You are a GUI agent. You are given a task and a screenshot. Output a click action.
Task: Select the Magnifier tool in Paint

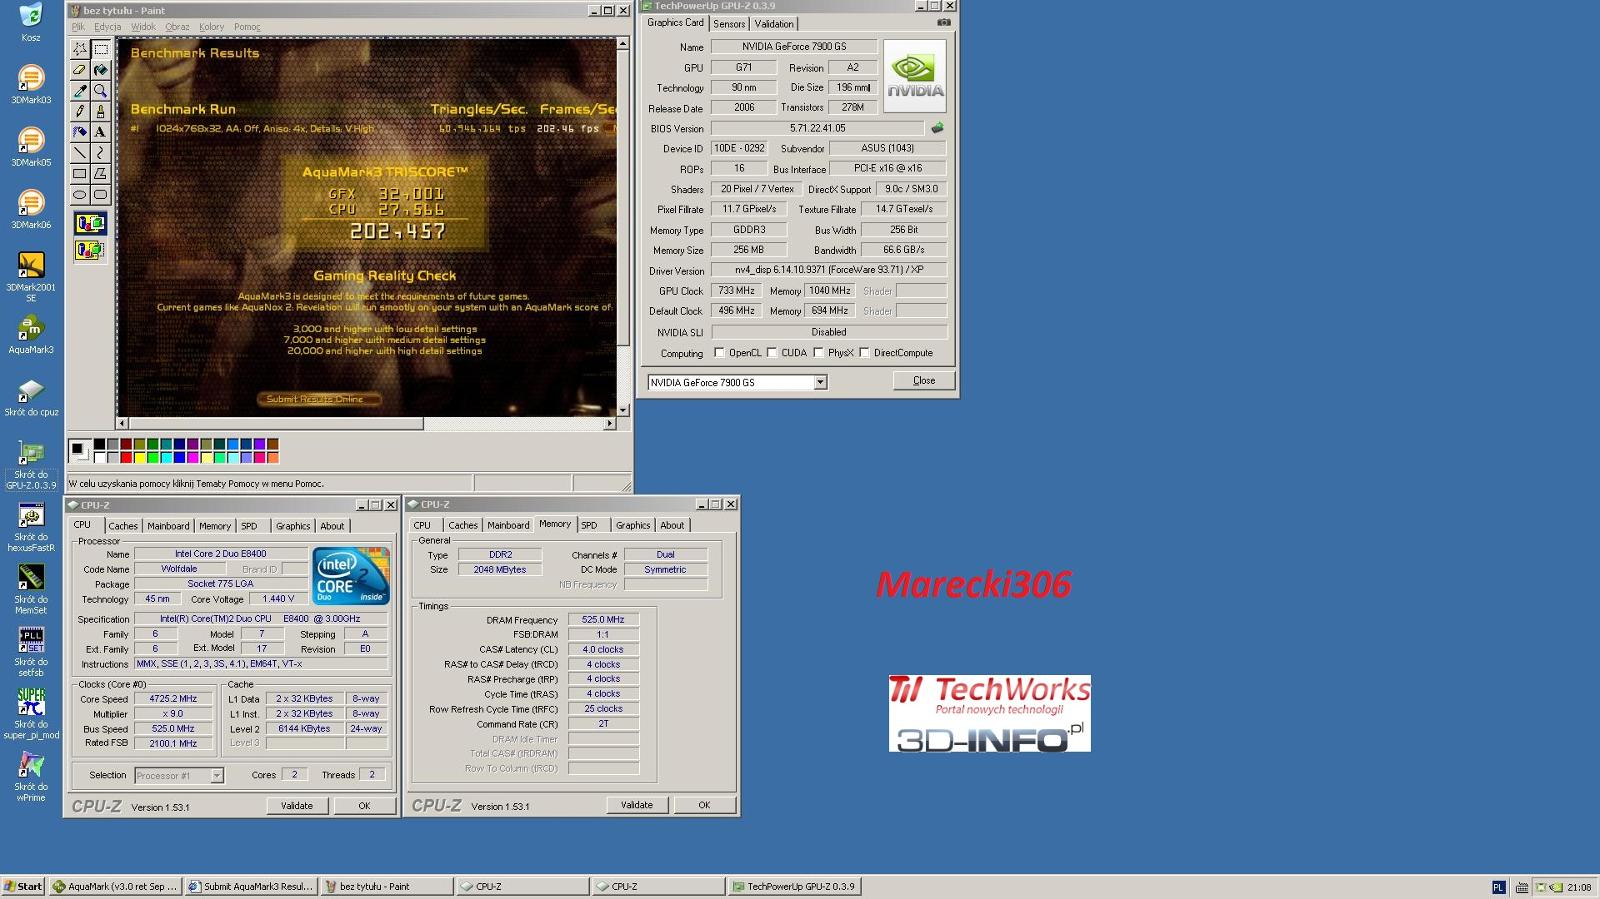101,91
